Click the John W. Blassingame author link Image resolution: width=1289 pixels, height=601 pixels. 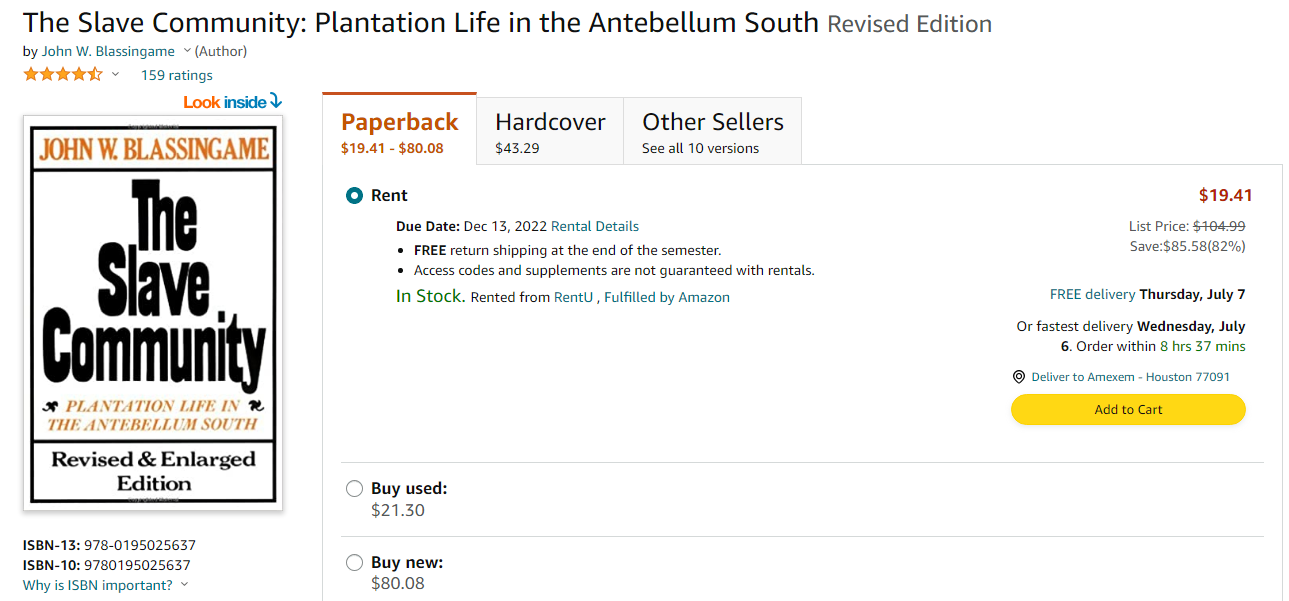click(108, 51)
